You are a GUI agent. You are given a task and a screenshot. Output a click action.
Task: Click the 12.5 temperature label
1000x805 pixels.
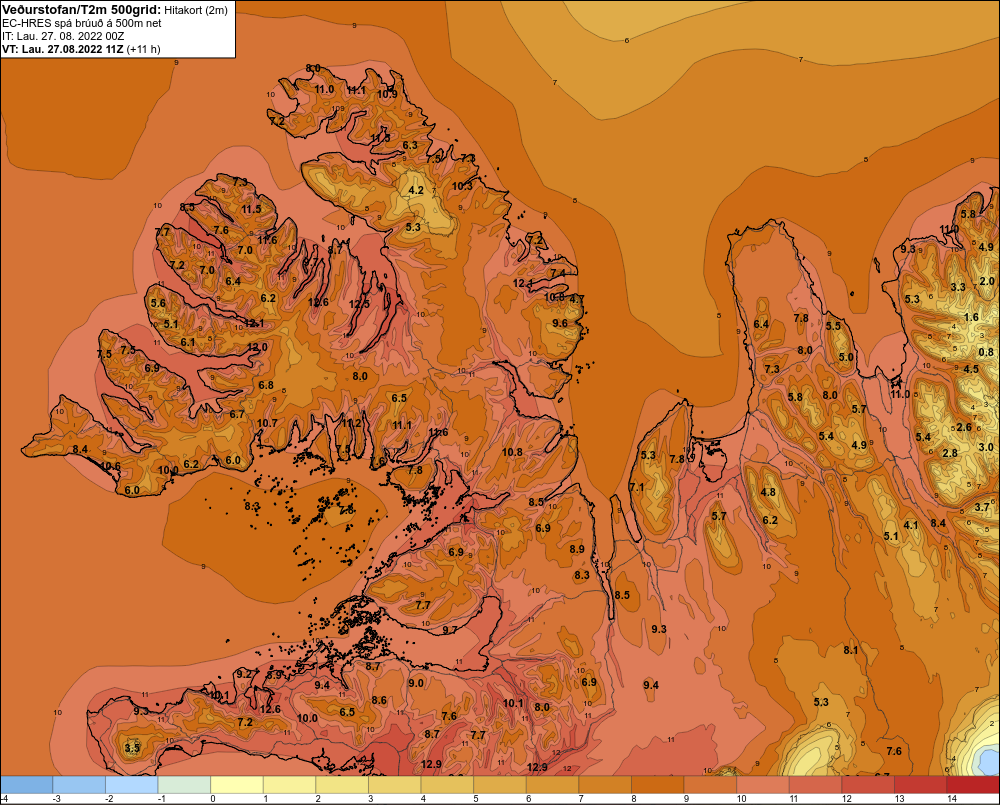click(359, 304)
